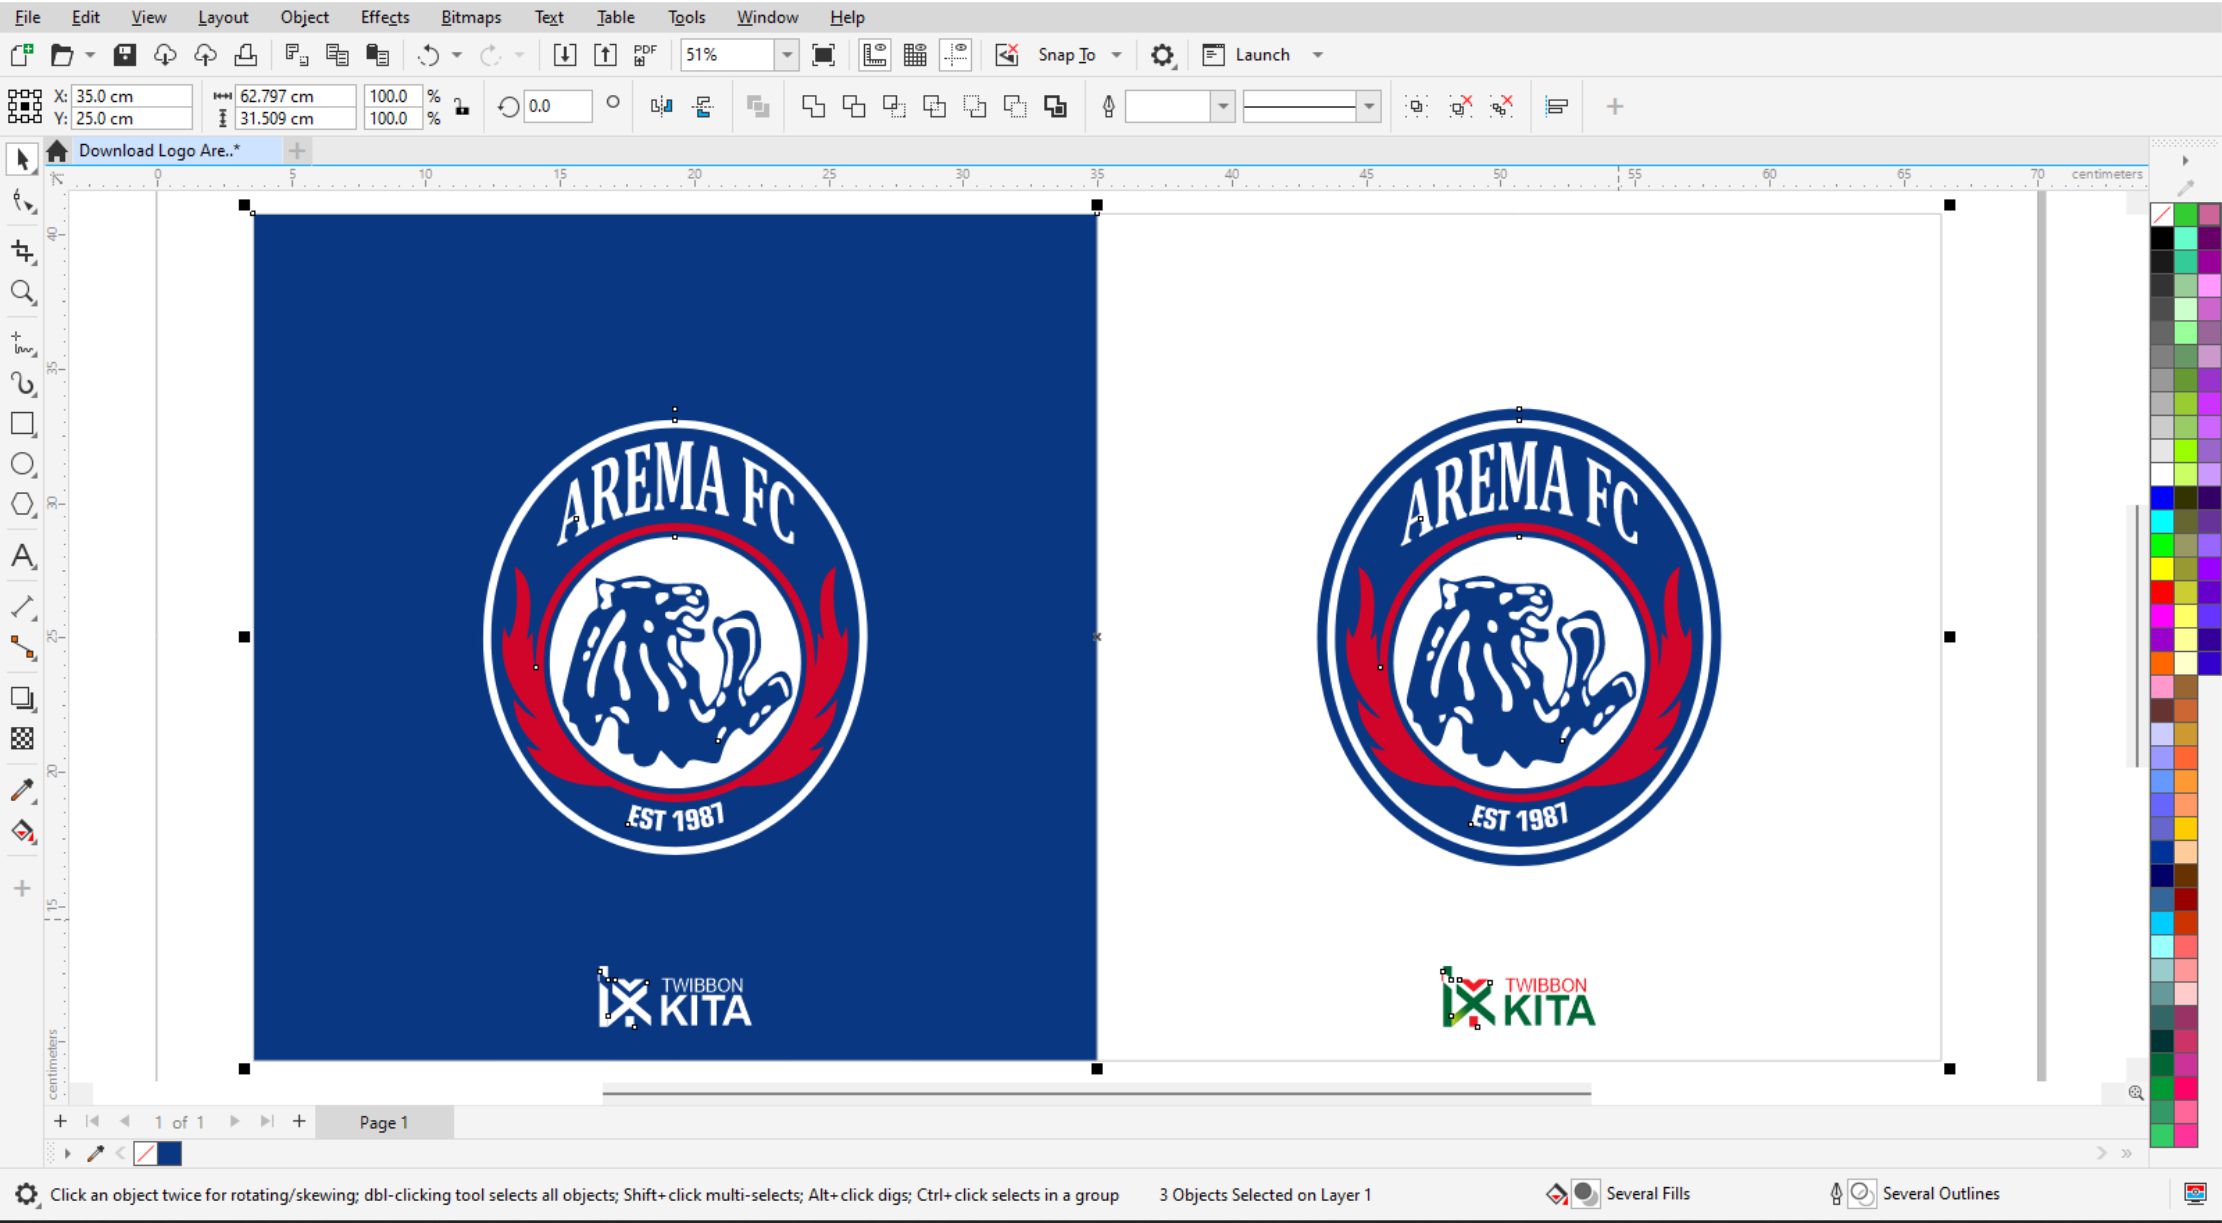Go to next page arrow

[x=234, y=1121]
